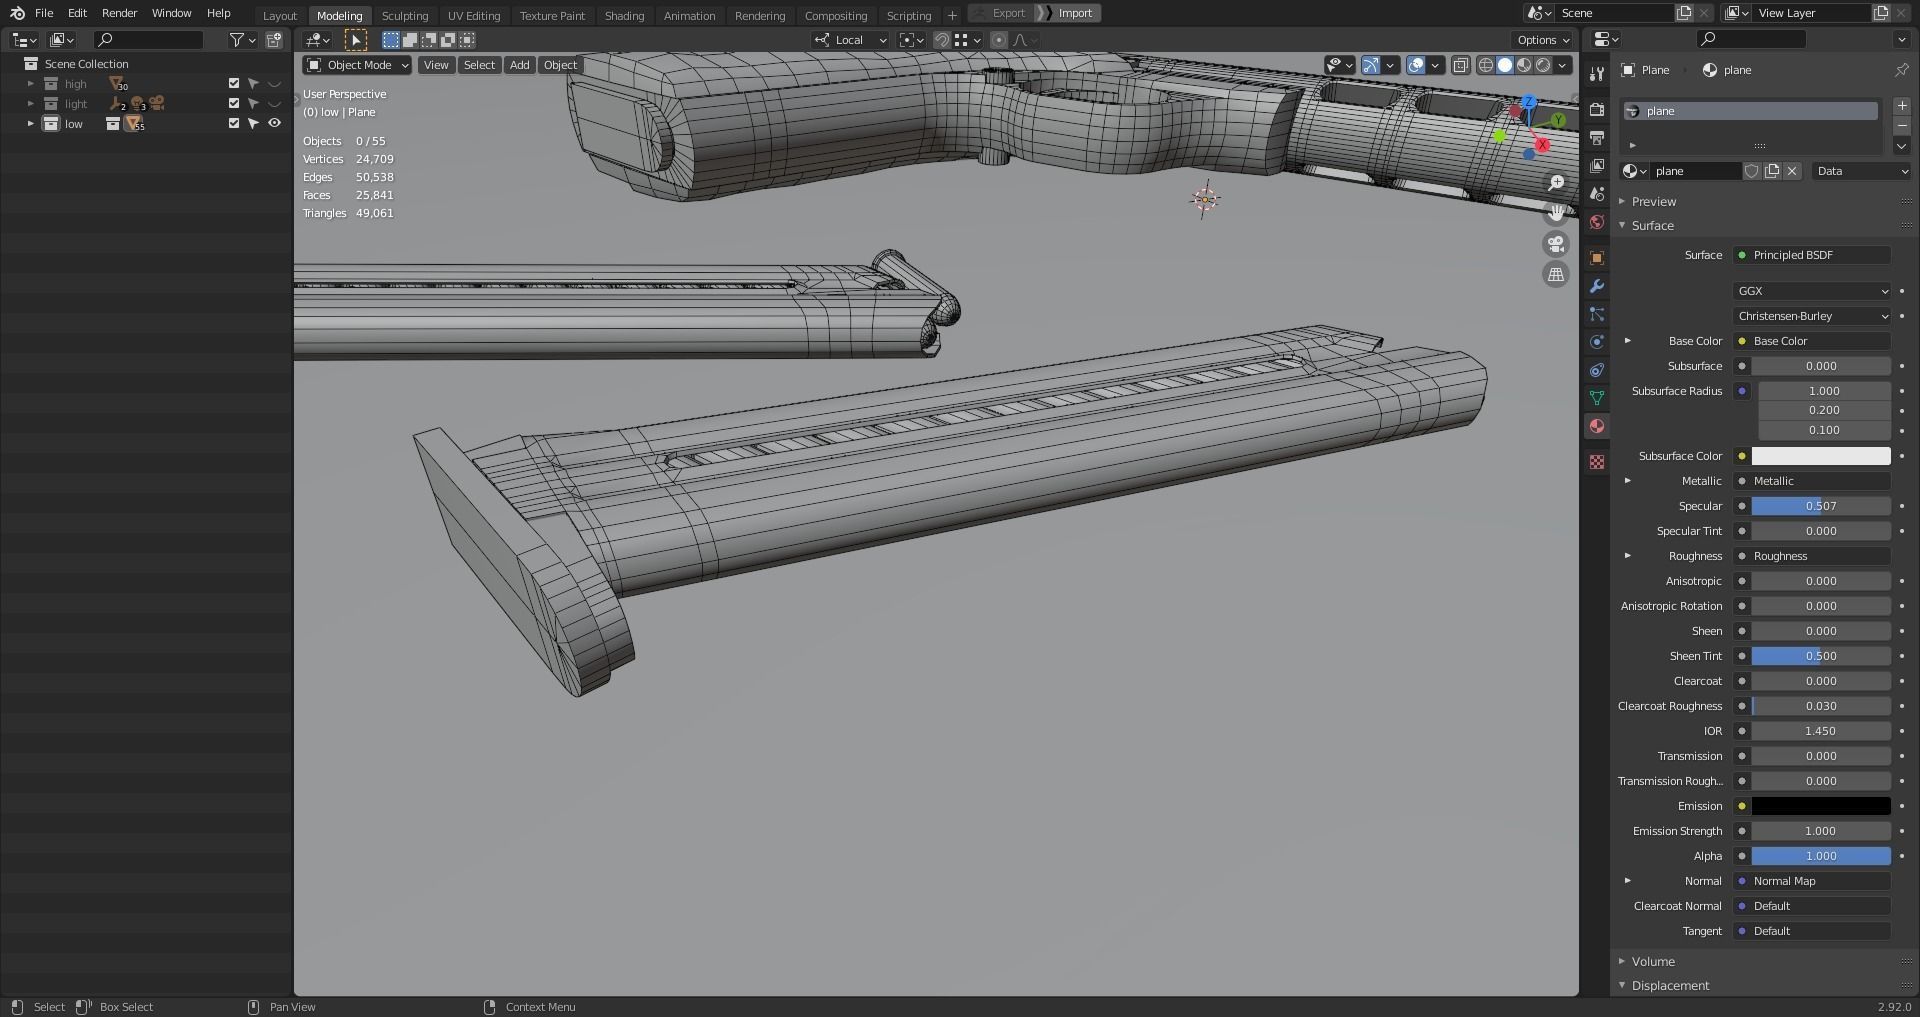Viewport: 1920px width, 1017px height.
Task: Click the Principled BSDF surface shader button
Action: coord(1812,255)
